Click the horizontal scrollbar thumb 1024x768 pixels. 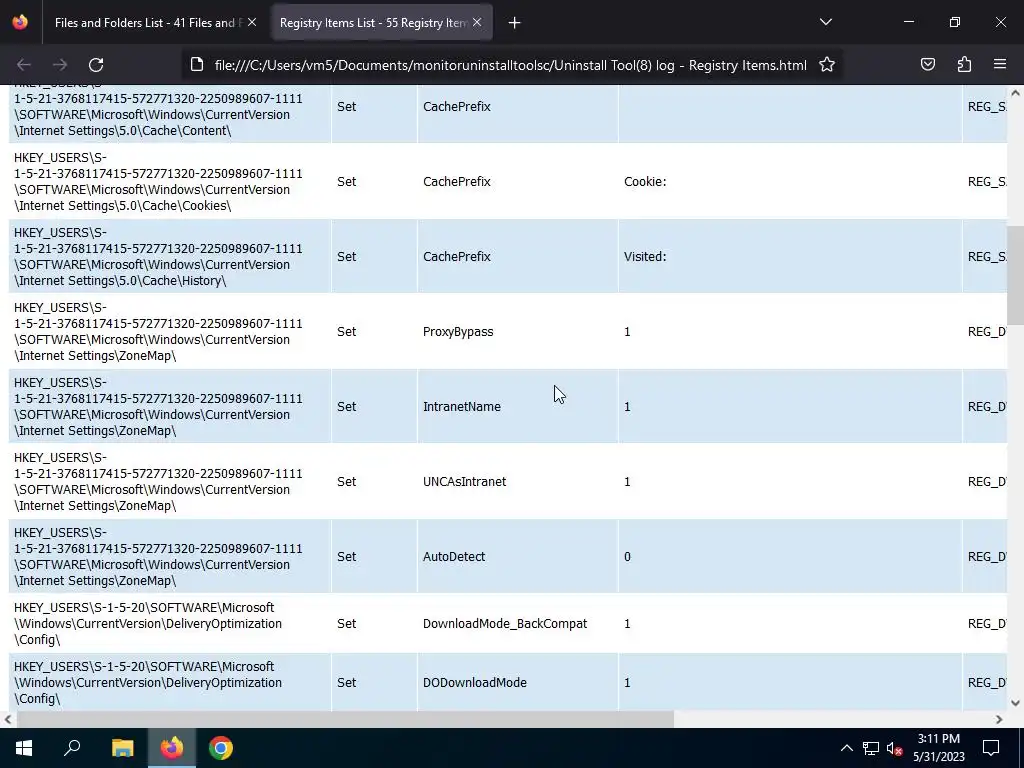point(345,719)
